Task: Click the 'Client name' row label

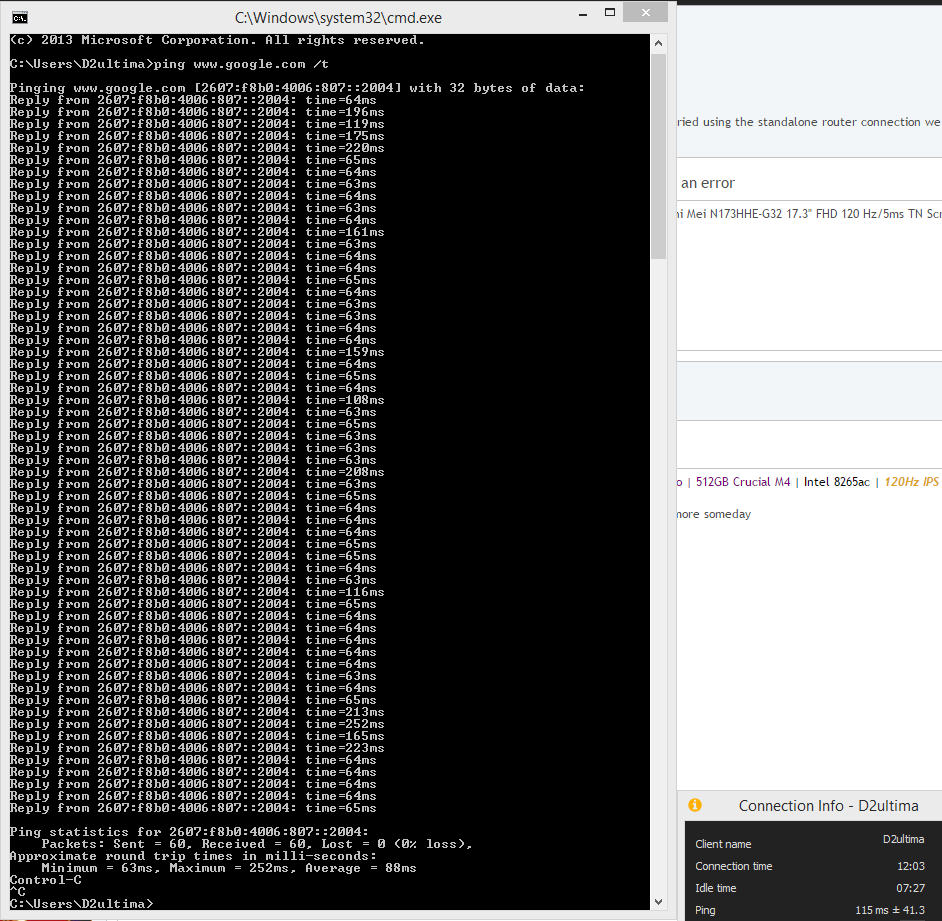Action: click(723, 844)
